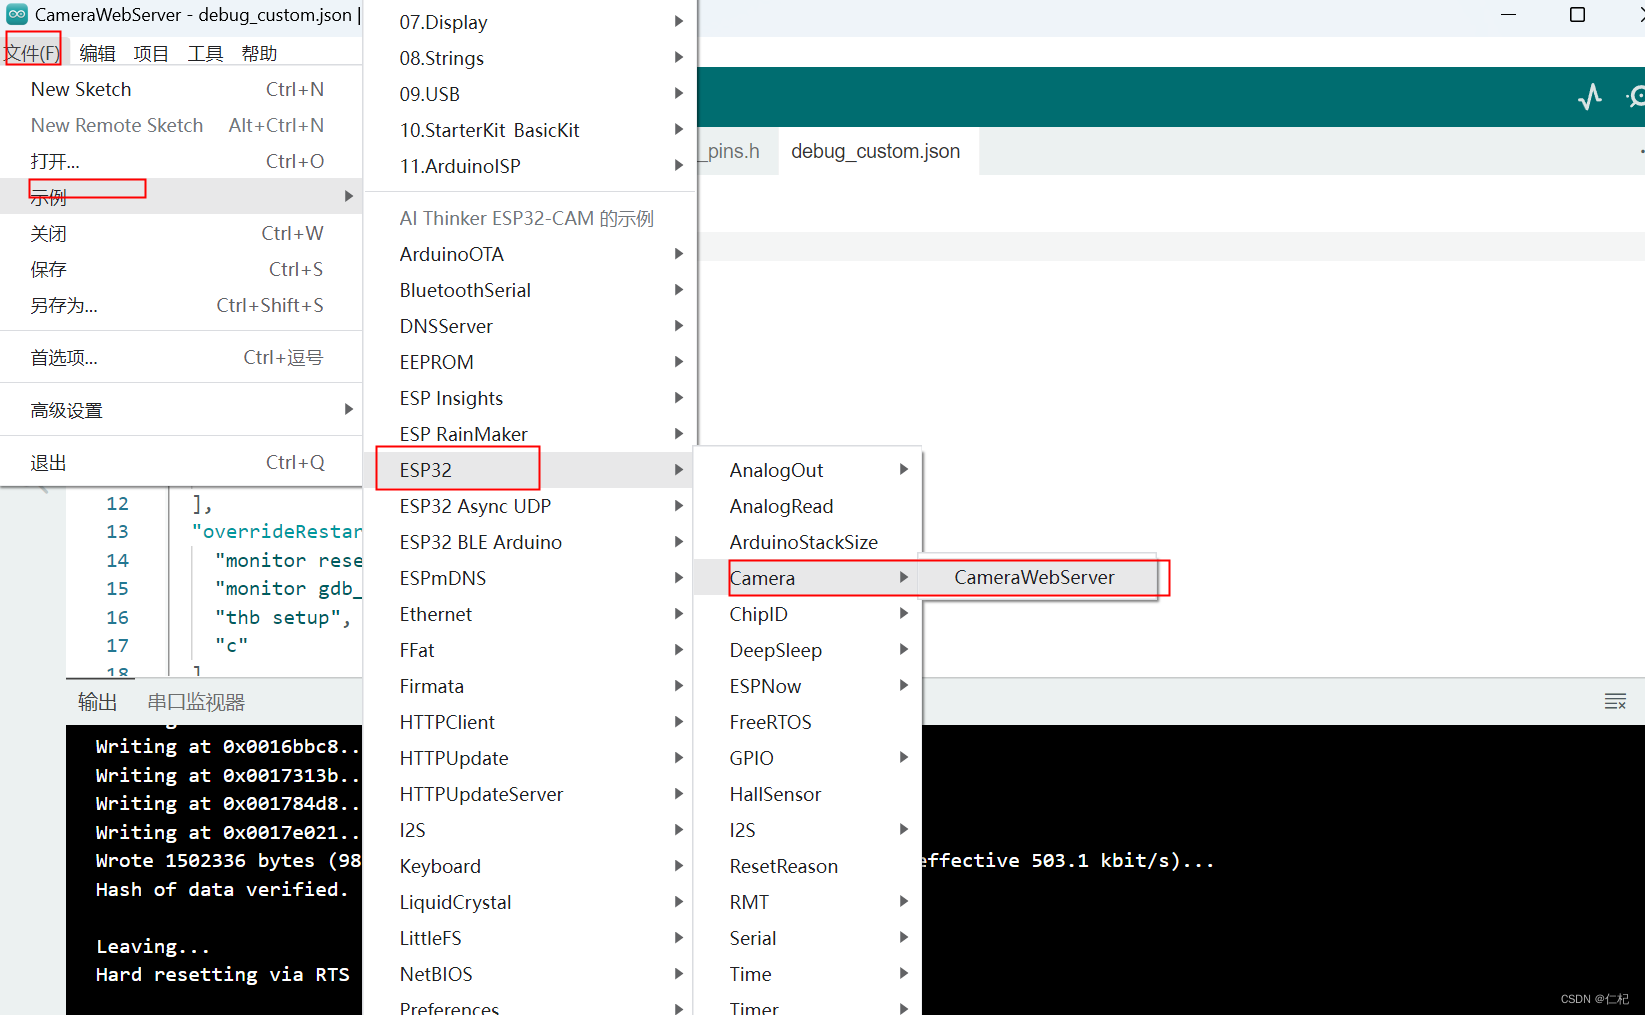Open DeepSleep submenu

(x=809, y=650)
